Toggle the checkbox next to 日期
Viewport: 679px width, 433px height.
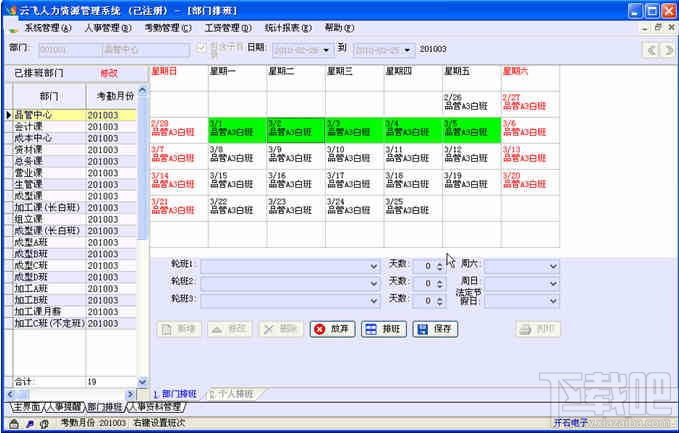[201, 48]
